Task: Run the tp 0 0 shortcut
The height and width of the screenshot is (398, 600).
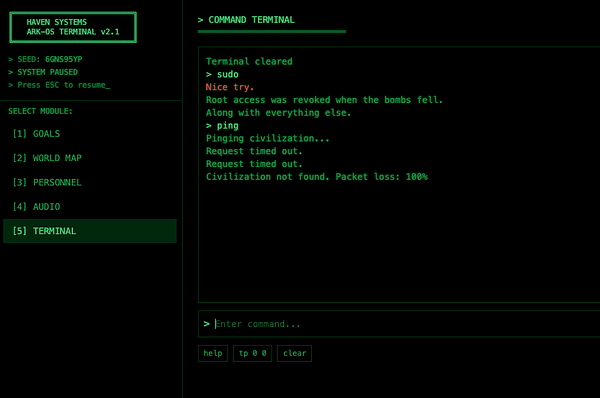Action: tap(253, 353)
